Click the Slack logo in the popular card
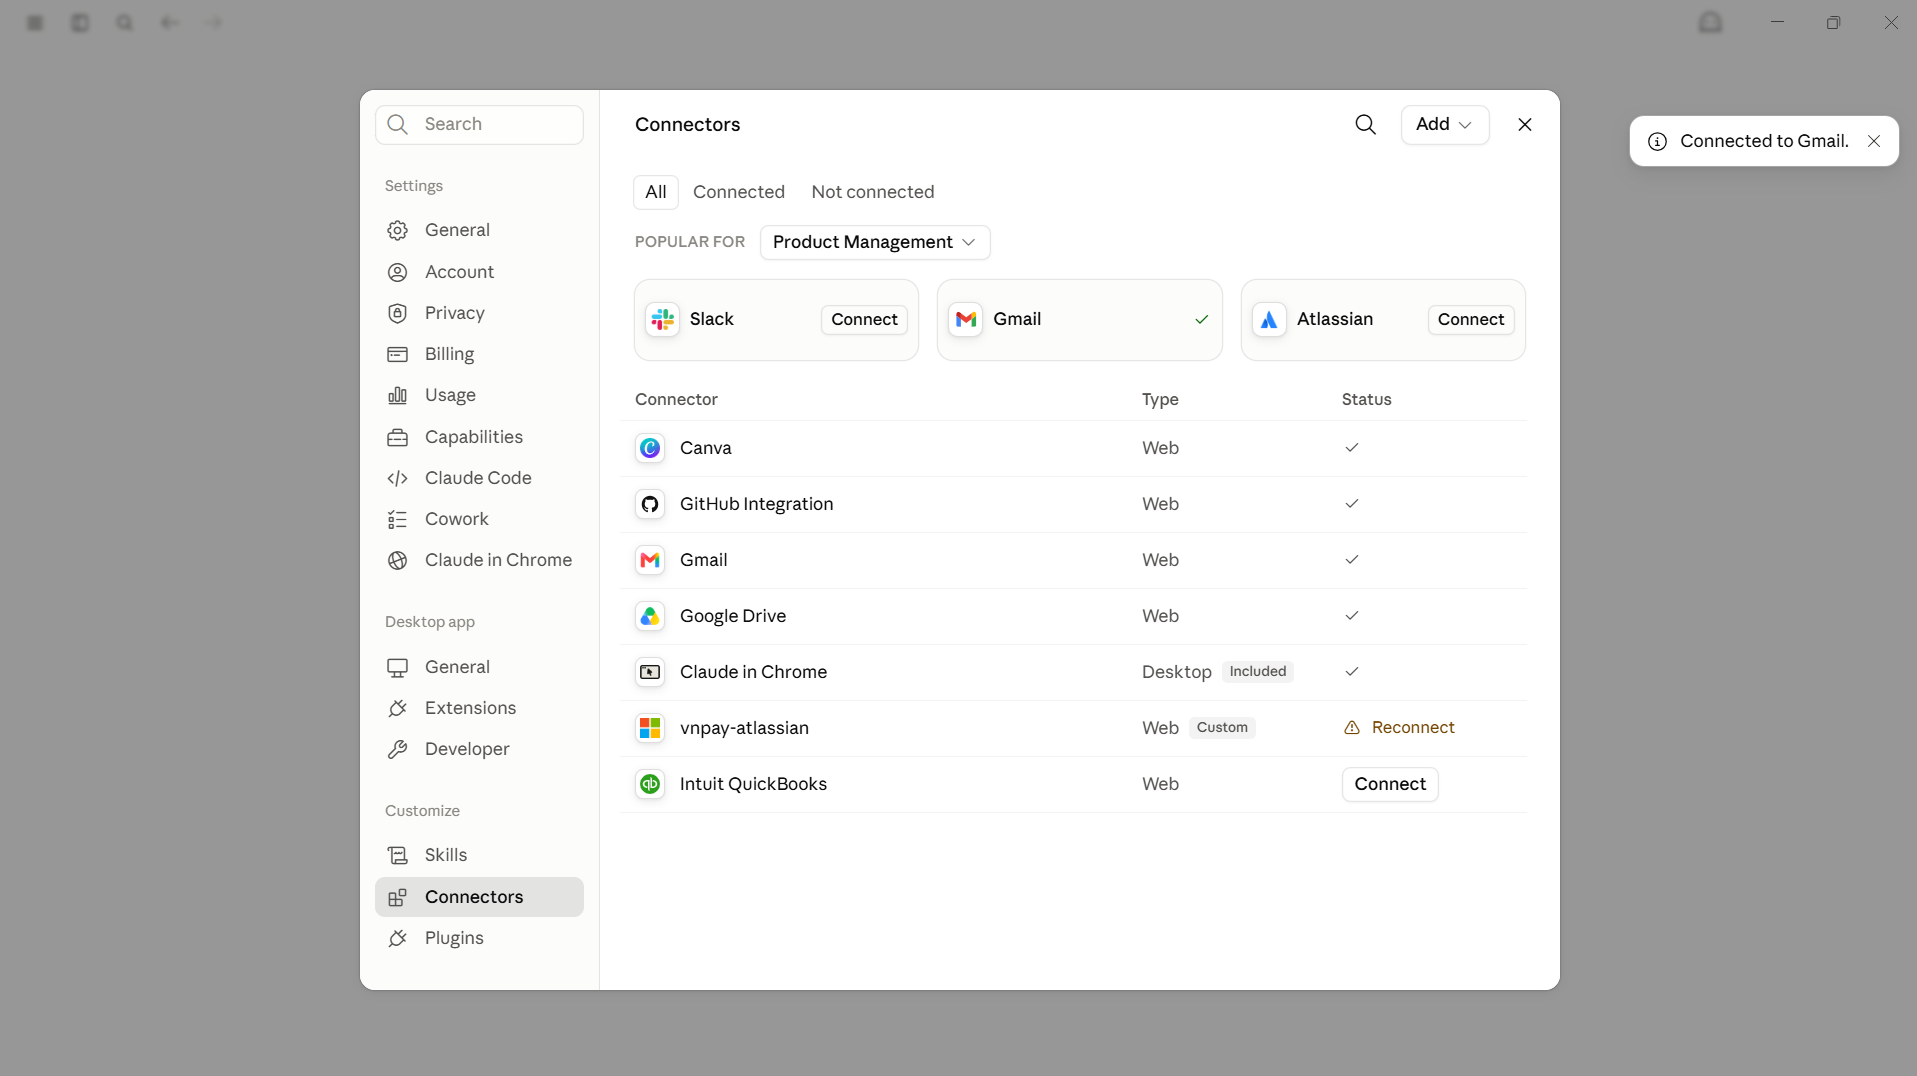 pyautogui.click(x=662, y=319)
